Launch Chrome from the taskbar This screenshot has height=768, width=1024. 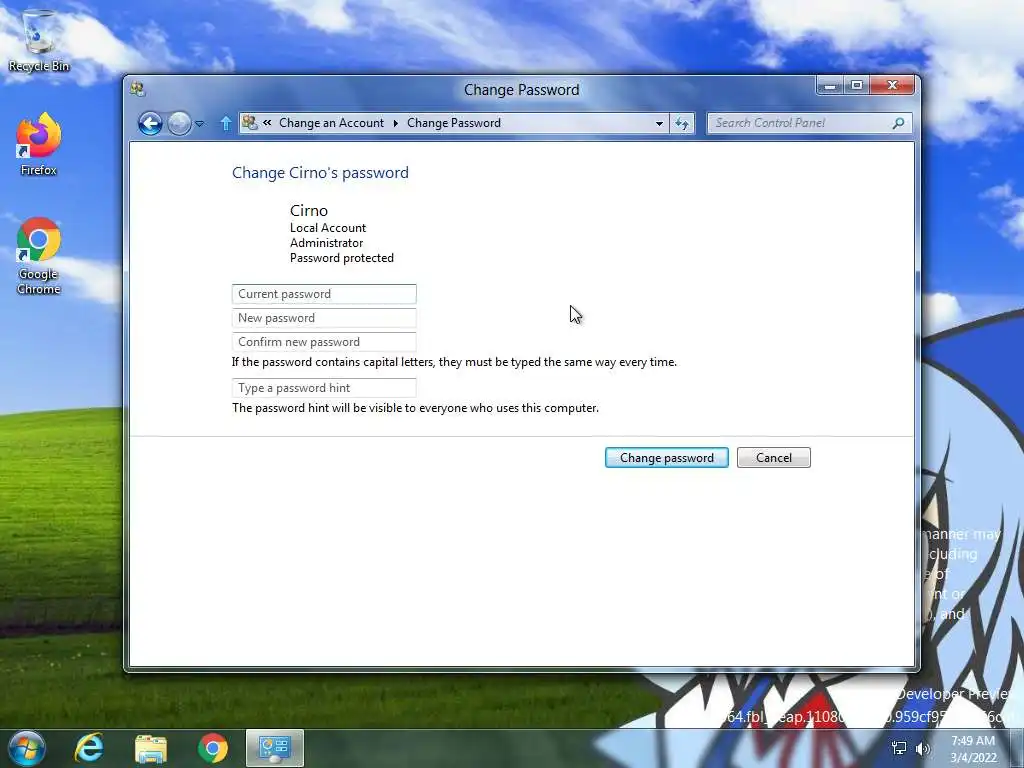(213, 748)
